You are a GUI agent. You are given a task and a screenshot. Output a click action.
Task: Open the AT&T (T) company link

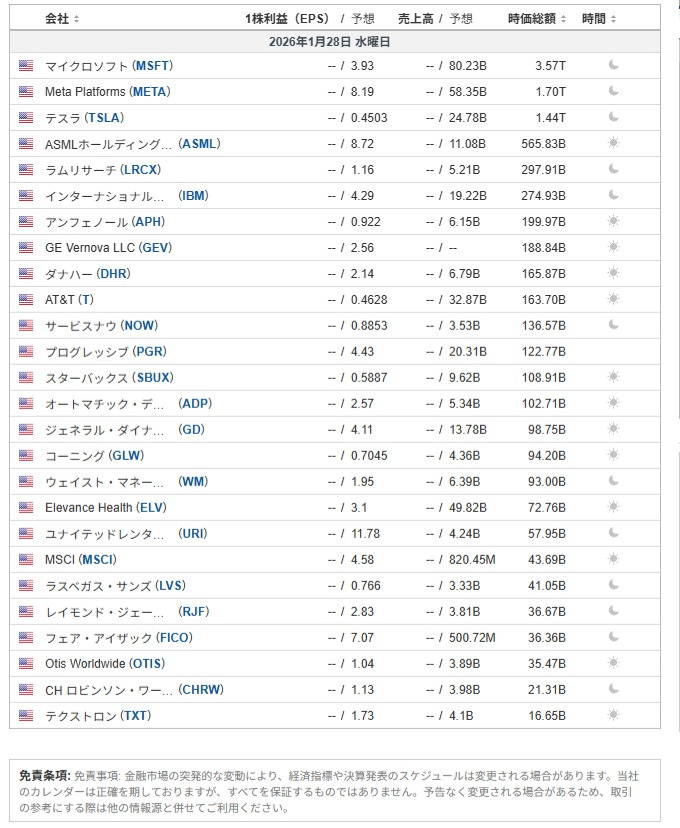pyautogui.click(x=69, y=299)
